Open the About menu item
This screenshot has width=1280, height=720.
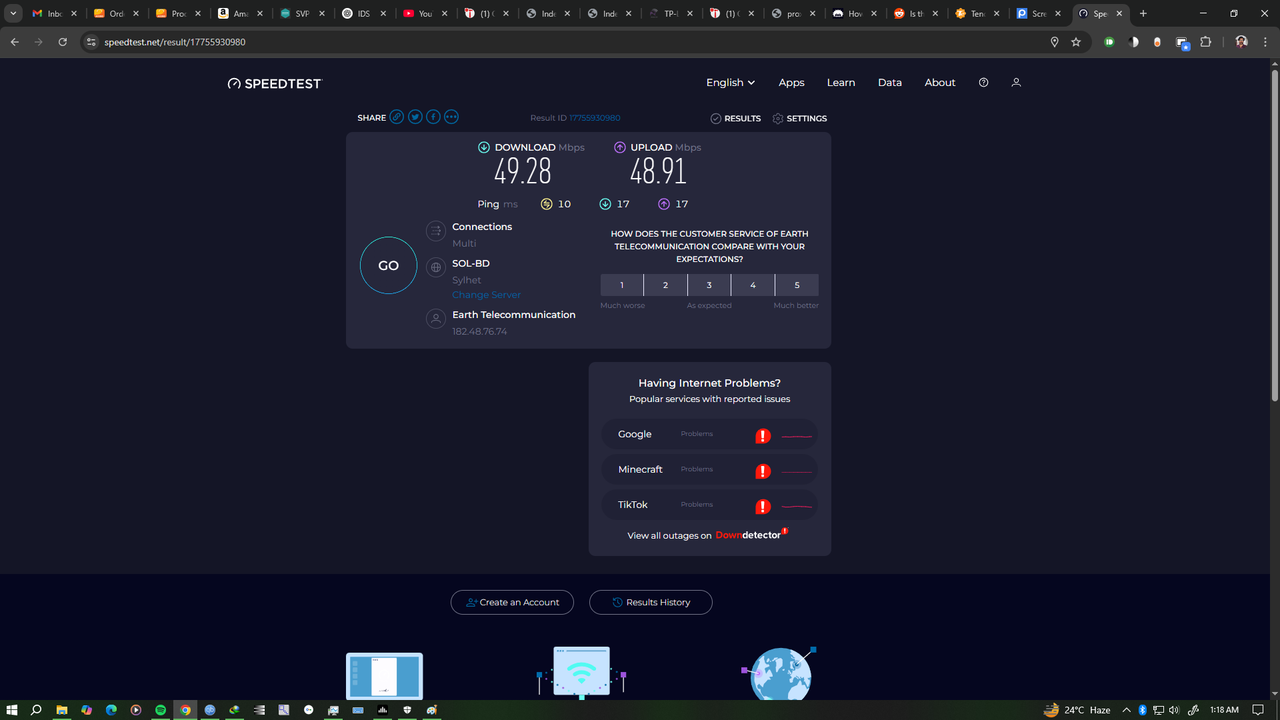(x=940, y=83)
